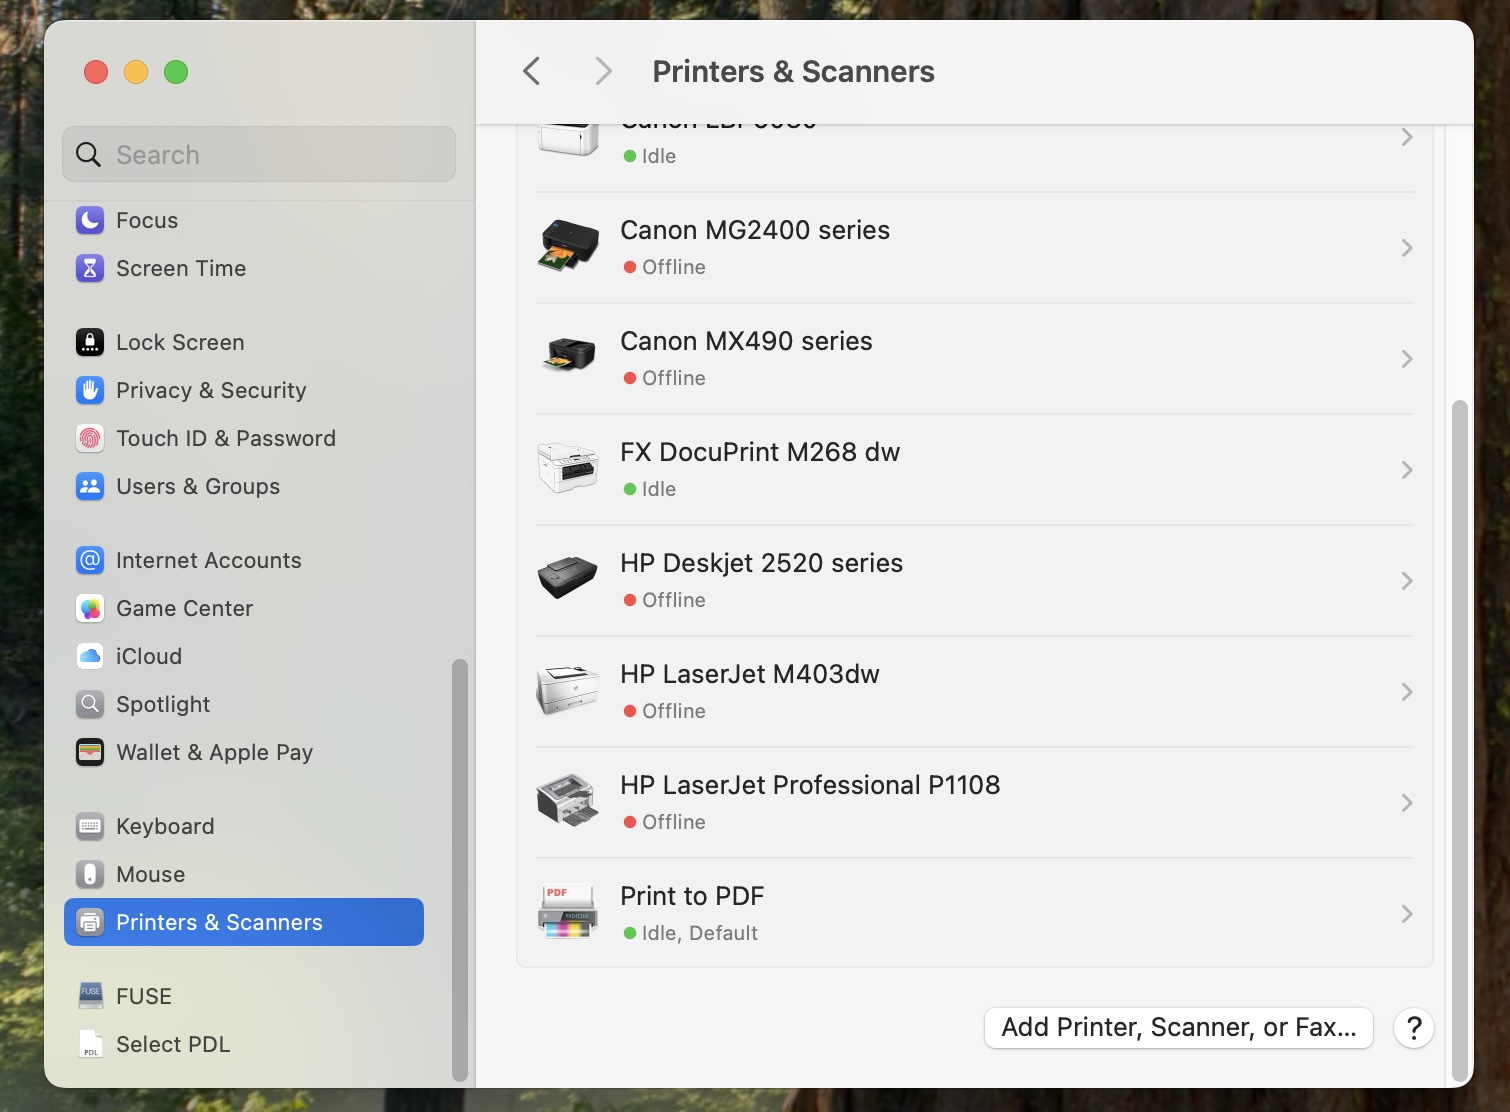The width and height of the screenshot is (1510, 1112).
Task: Click the Printers & Scanners window title
Action: pyautogui.click(x=793, y=72)
